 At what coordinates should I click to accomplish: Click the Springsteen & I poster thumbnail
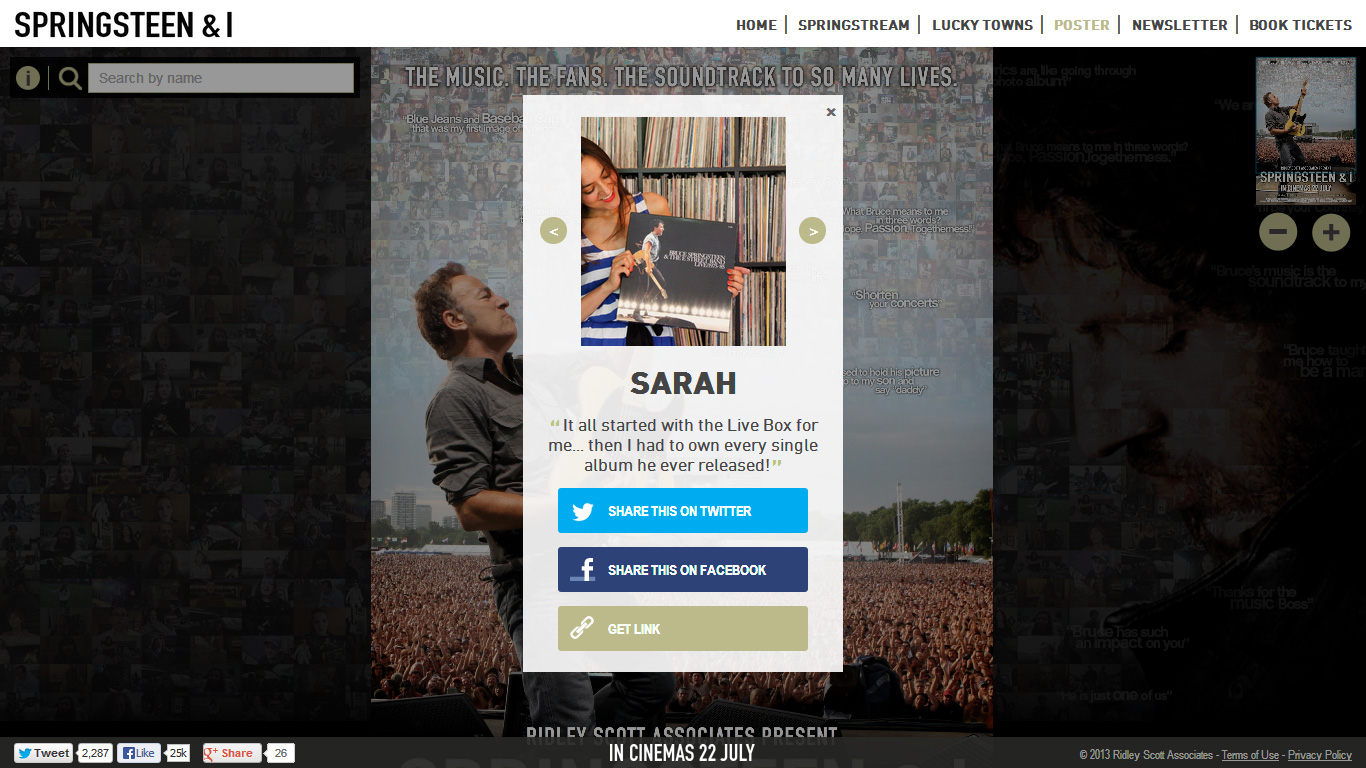point(1306,131)
